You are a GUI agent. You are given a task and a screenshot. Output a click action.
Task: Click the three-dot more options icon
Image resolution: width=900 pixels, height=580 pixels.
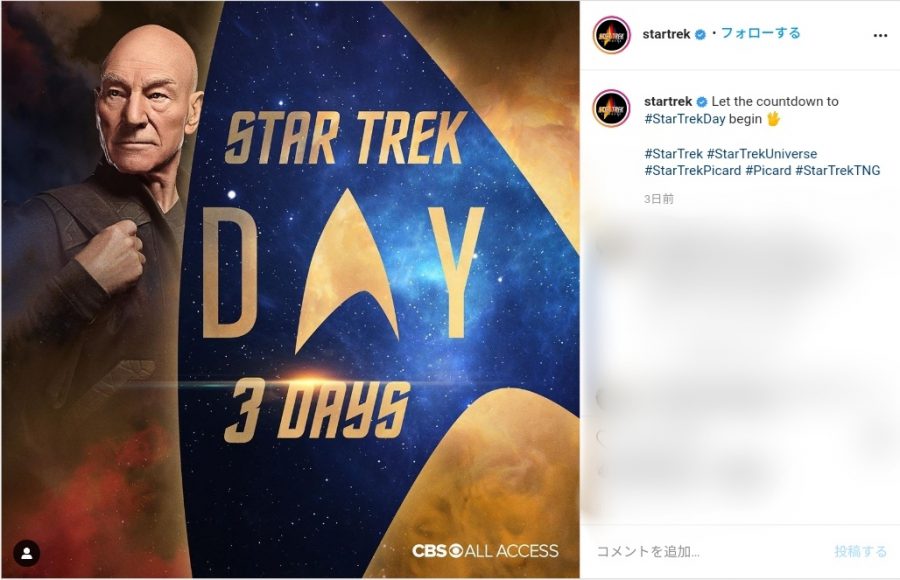880,36
